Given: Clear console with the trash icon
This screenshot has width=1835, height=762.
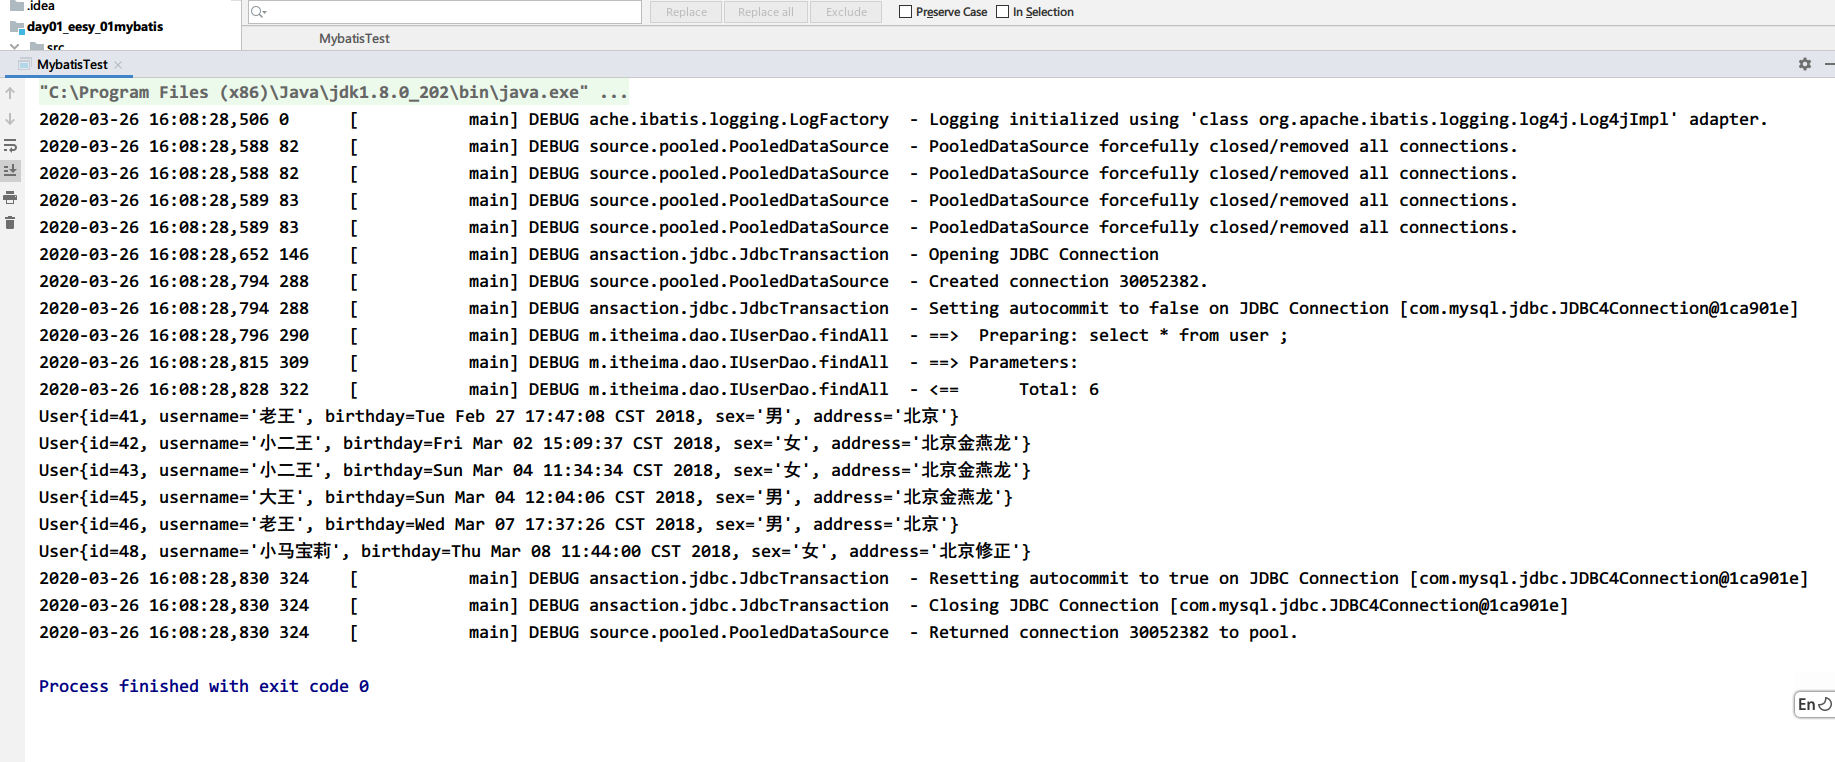Looking at the screenshot, I should (x=10, y=222).
